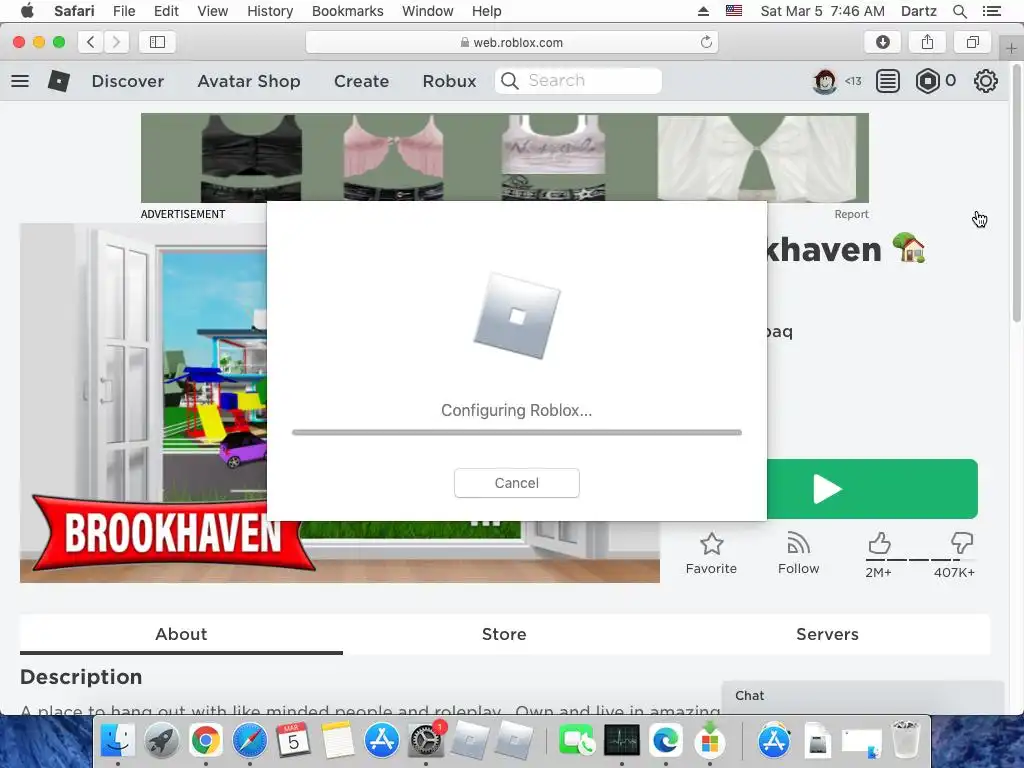This screenshot has width=1024, height=768.
Task: Open Spotlight search in menu bar
Action: tap(959, 11)
